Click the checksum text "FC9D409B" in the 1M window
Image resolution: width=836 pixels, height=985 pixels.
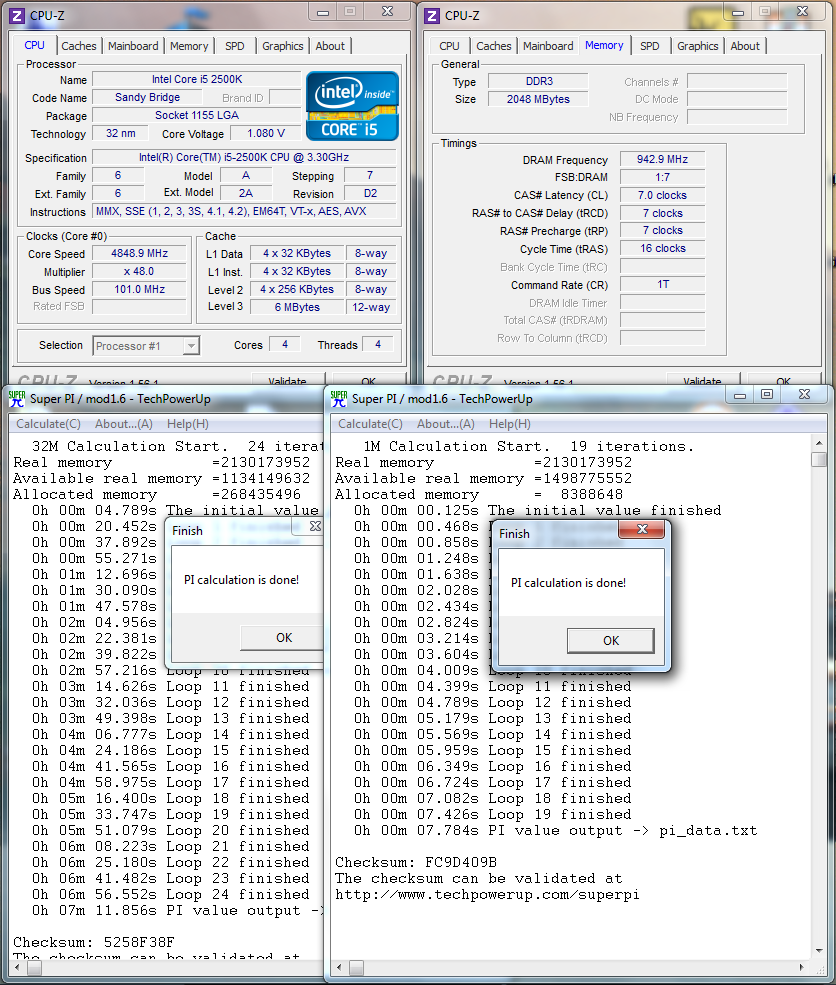pyautogui.click(x=461, y=862)
